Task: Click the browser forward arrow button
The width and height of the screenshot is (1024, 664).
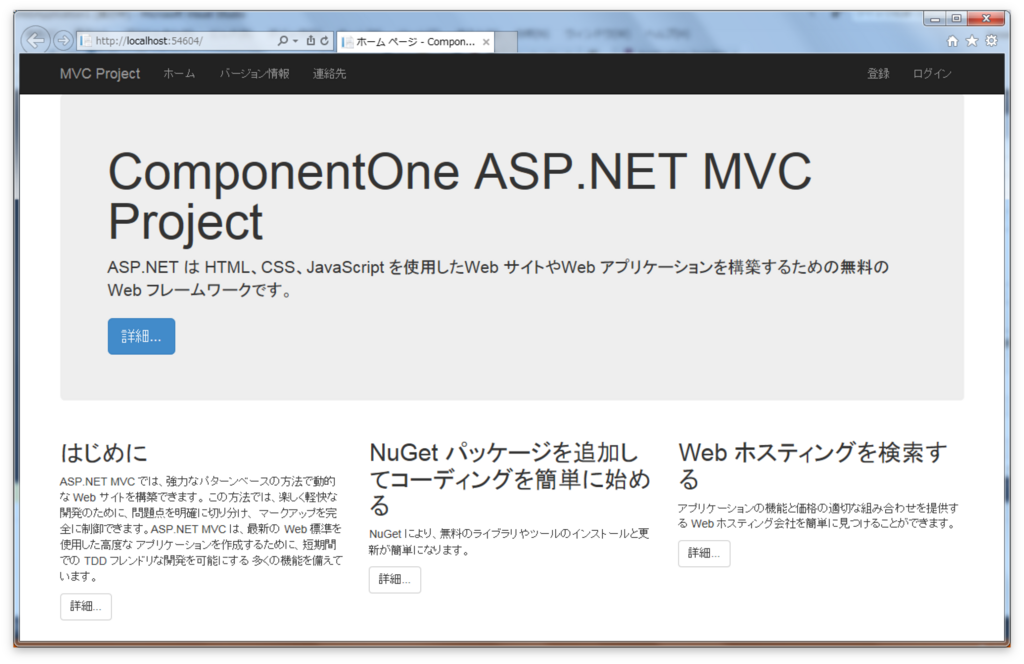Action: click(63, 40)
